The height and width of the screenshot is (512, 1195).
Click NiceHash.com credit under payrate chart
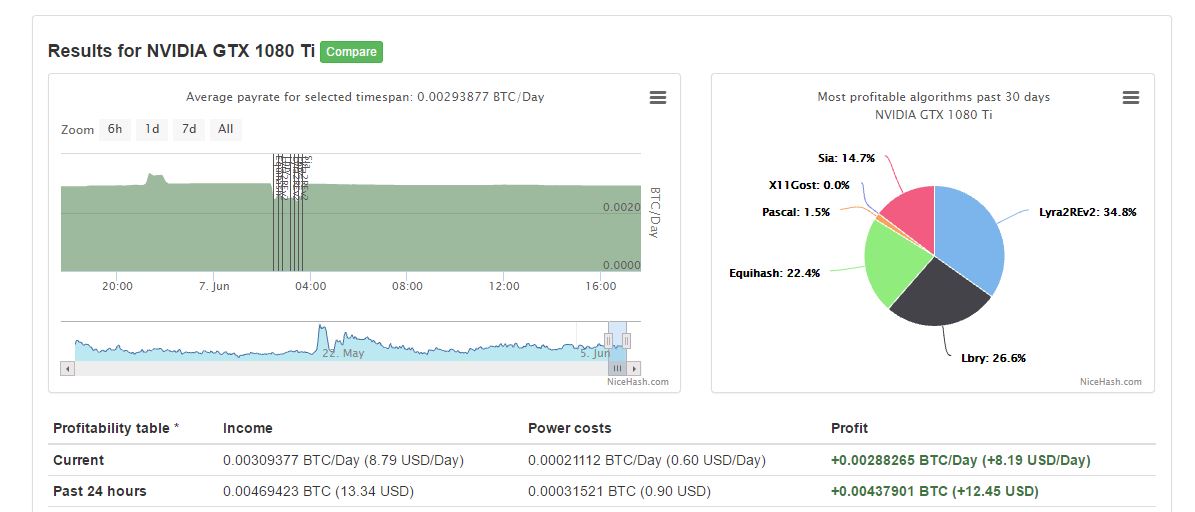[638, 382]
